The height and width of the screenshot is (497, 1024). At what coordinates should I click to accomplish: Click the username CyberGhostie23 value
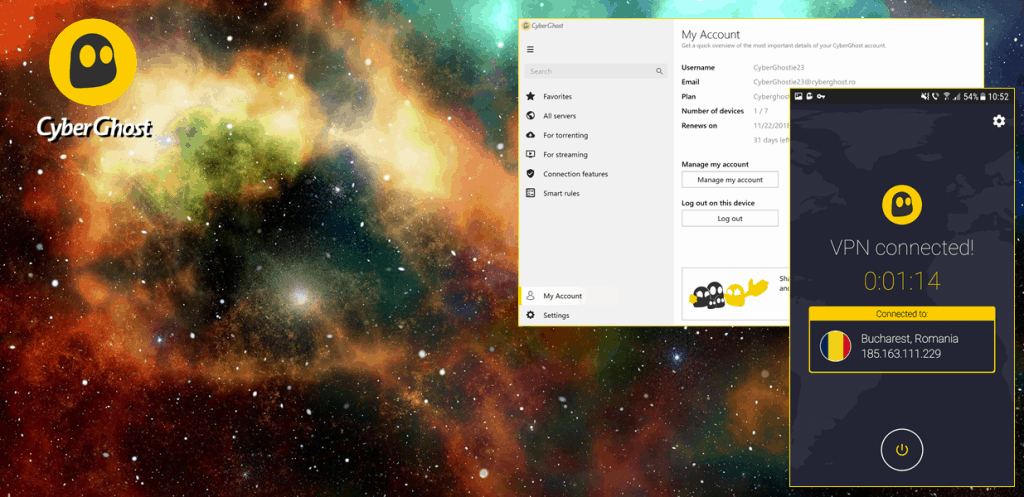click(x=780, y=68)
